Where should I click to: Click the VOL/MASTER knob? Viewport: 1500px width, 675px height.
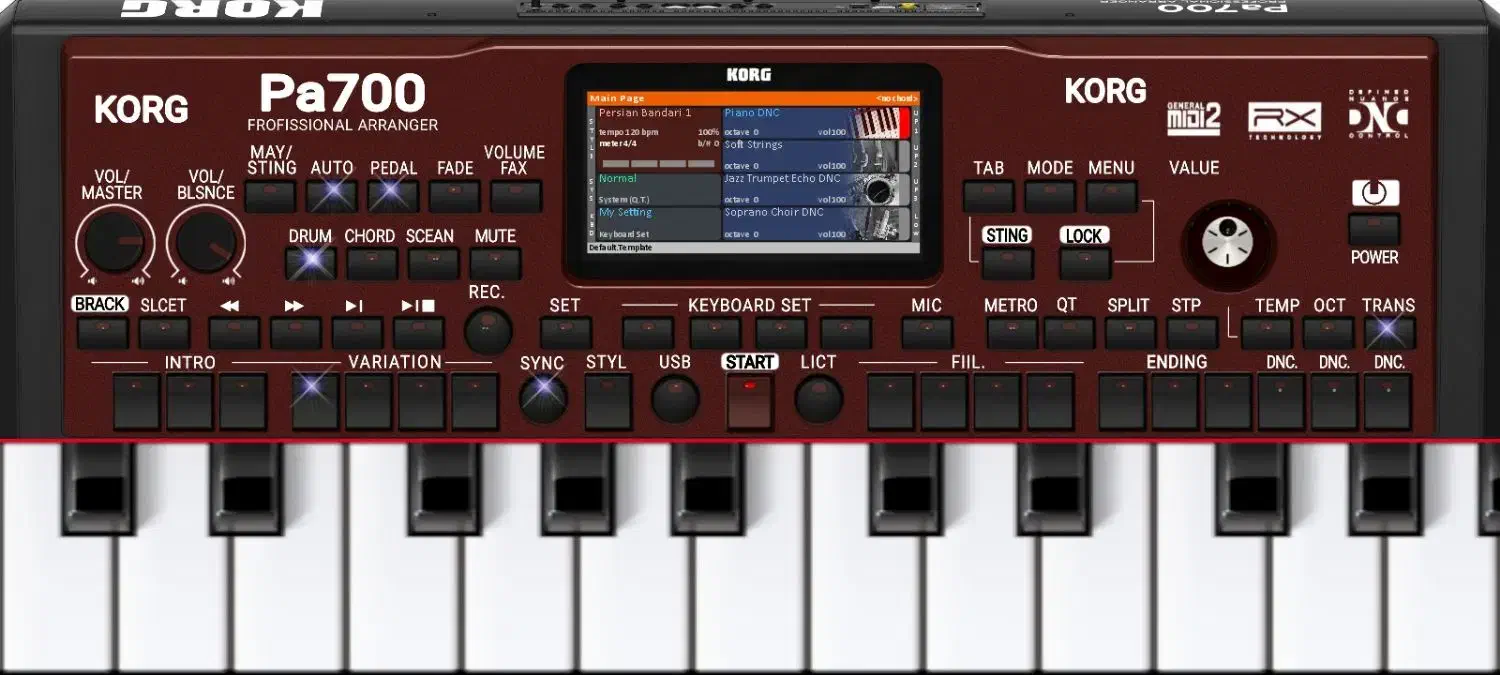114,242
